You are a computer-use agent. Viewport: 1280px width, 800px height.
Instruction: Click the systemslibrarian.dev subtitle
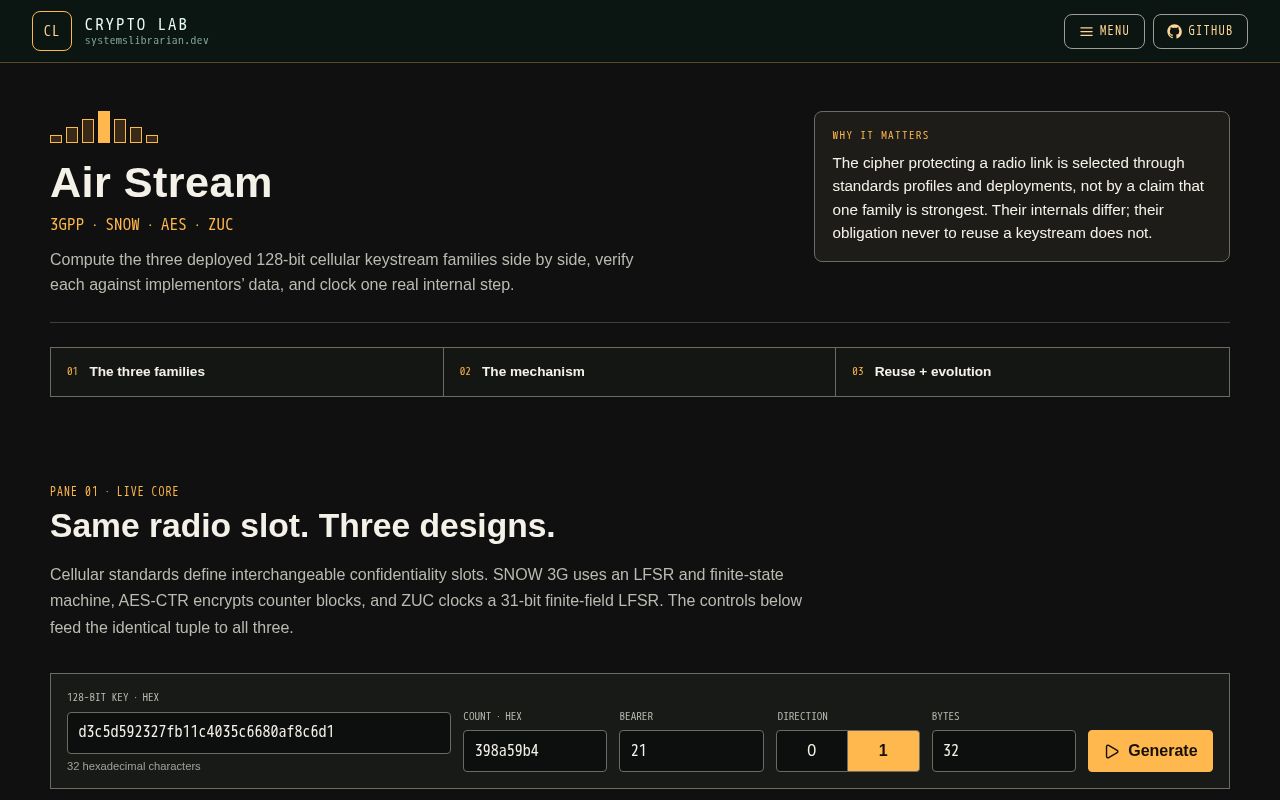(147, 41)
